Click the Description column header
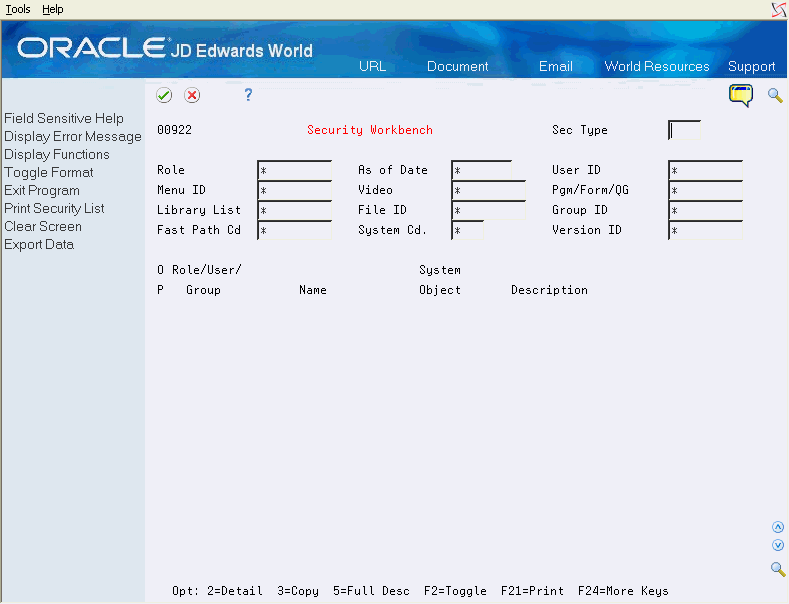789x604 pixels. point(549,290)
